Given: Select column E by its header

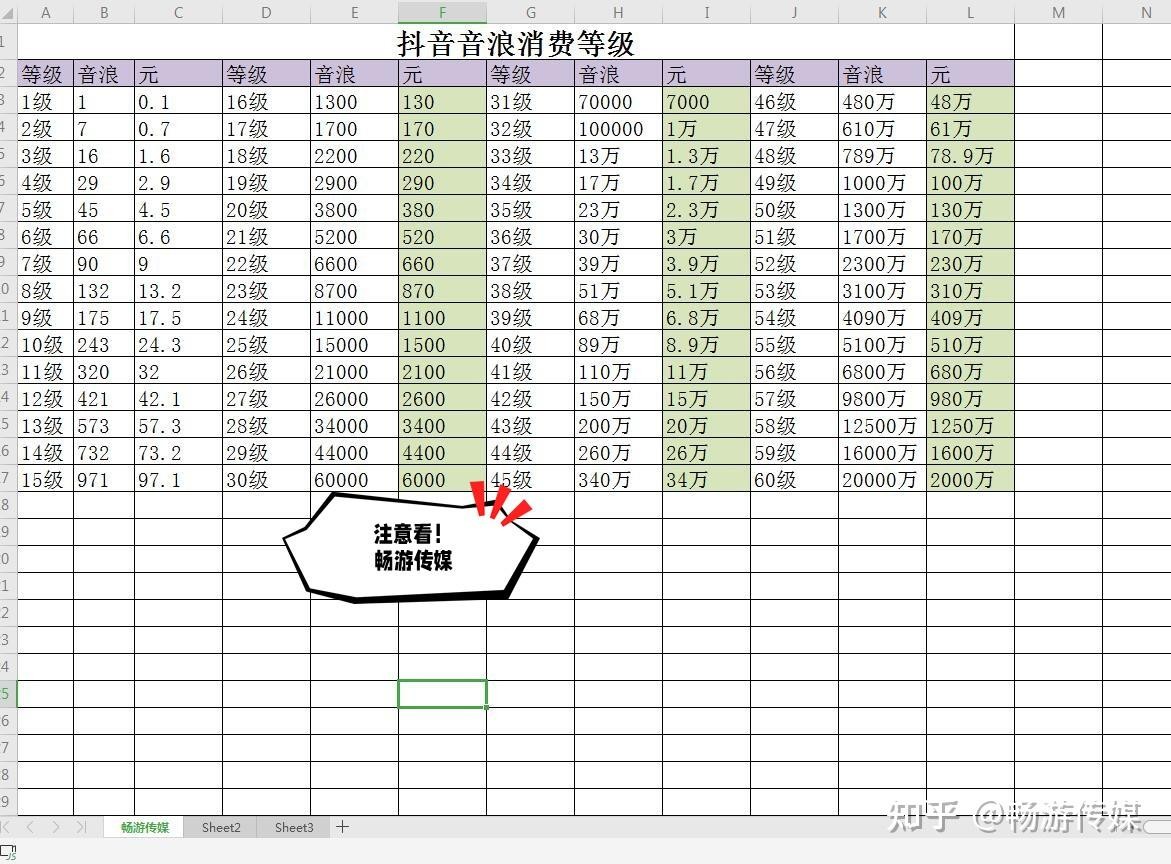Looking at the screenshot, I should (x=355, y=12).
